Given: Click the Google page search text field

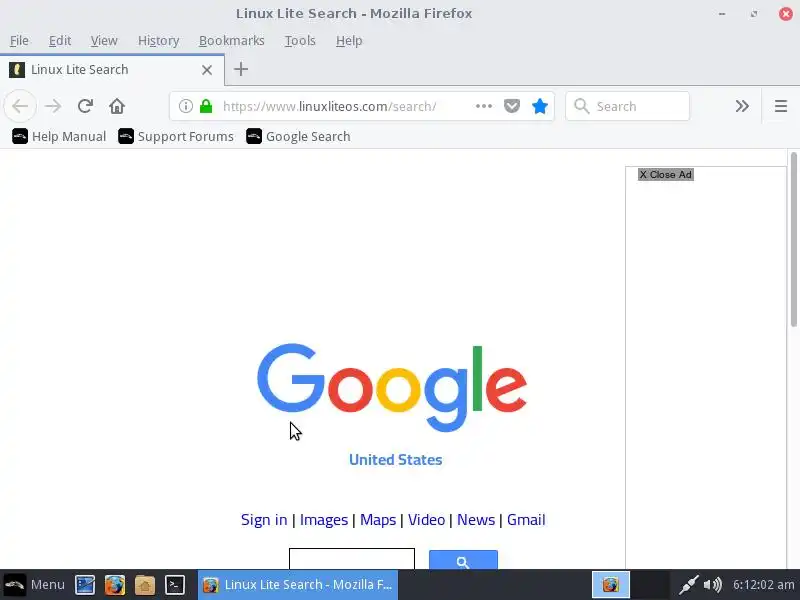Looking at the screenshot, I should click(x=352, y=559).
